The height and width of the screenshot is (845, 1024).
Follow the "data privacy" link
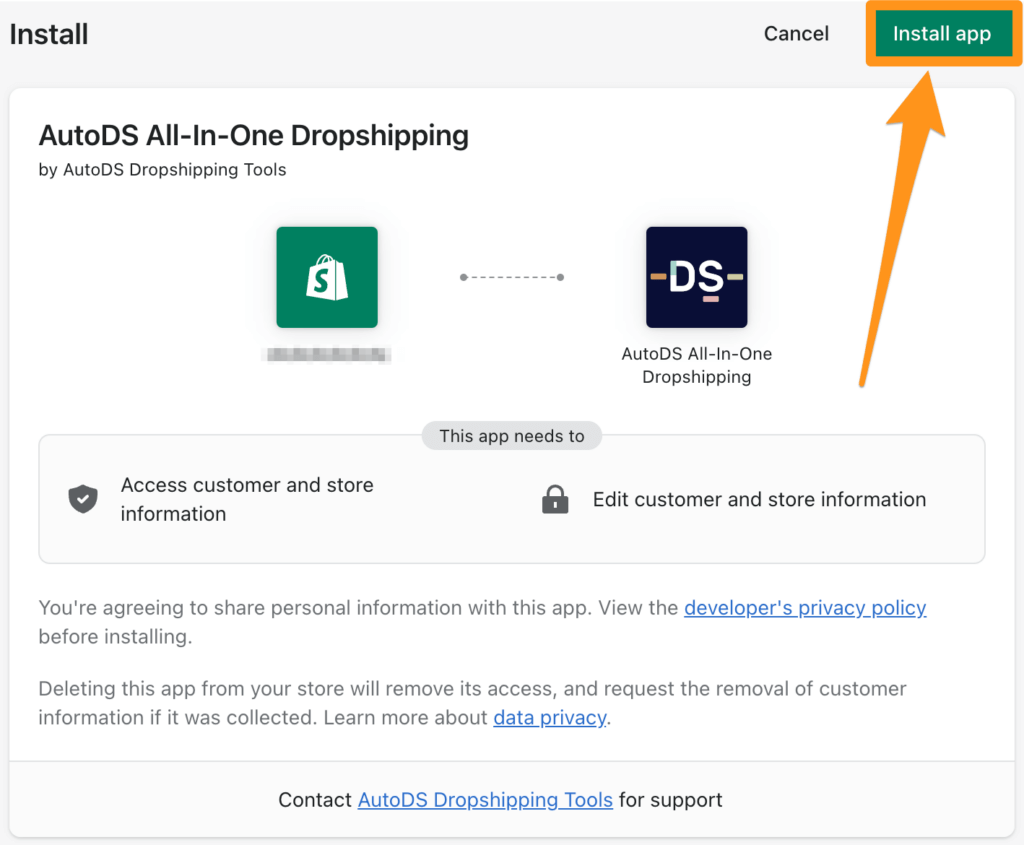[x=549, y=717]
